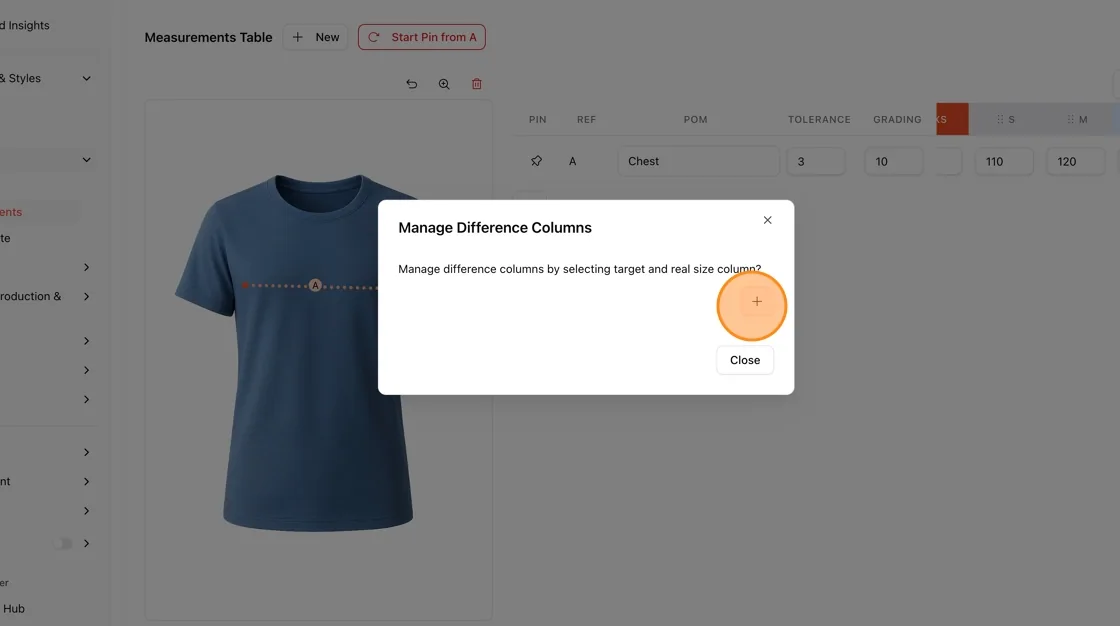This screenshot has width=1120, height=626.
Task: Click the red trash delete icon
Action: pyautogui.click(x=476, y=84)
